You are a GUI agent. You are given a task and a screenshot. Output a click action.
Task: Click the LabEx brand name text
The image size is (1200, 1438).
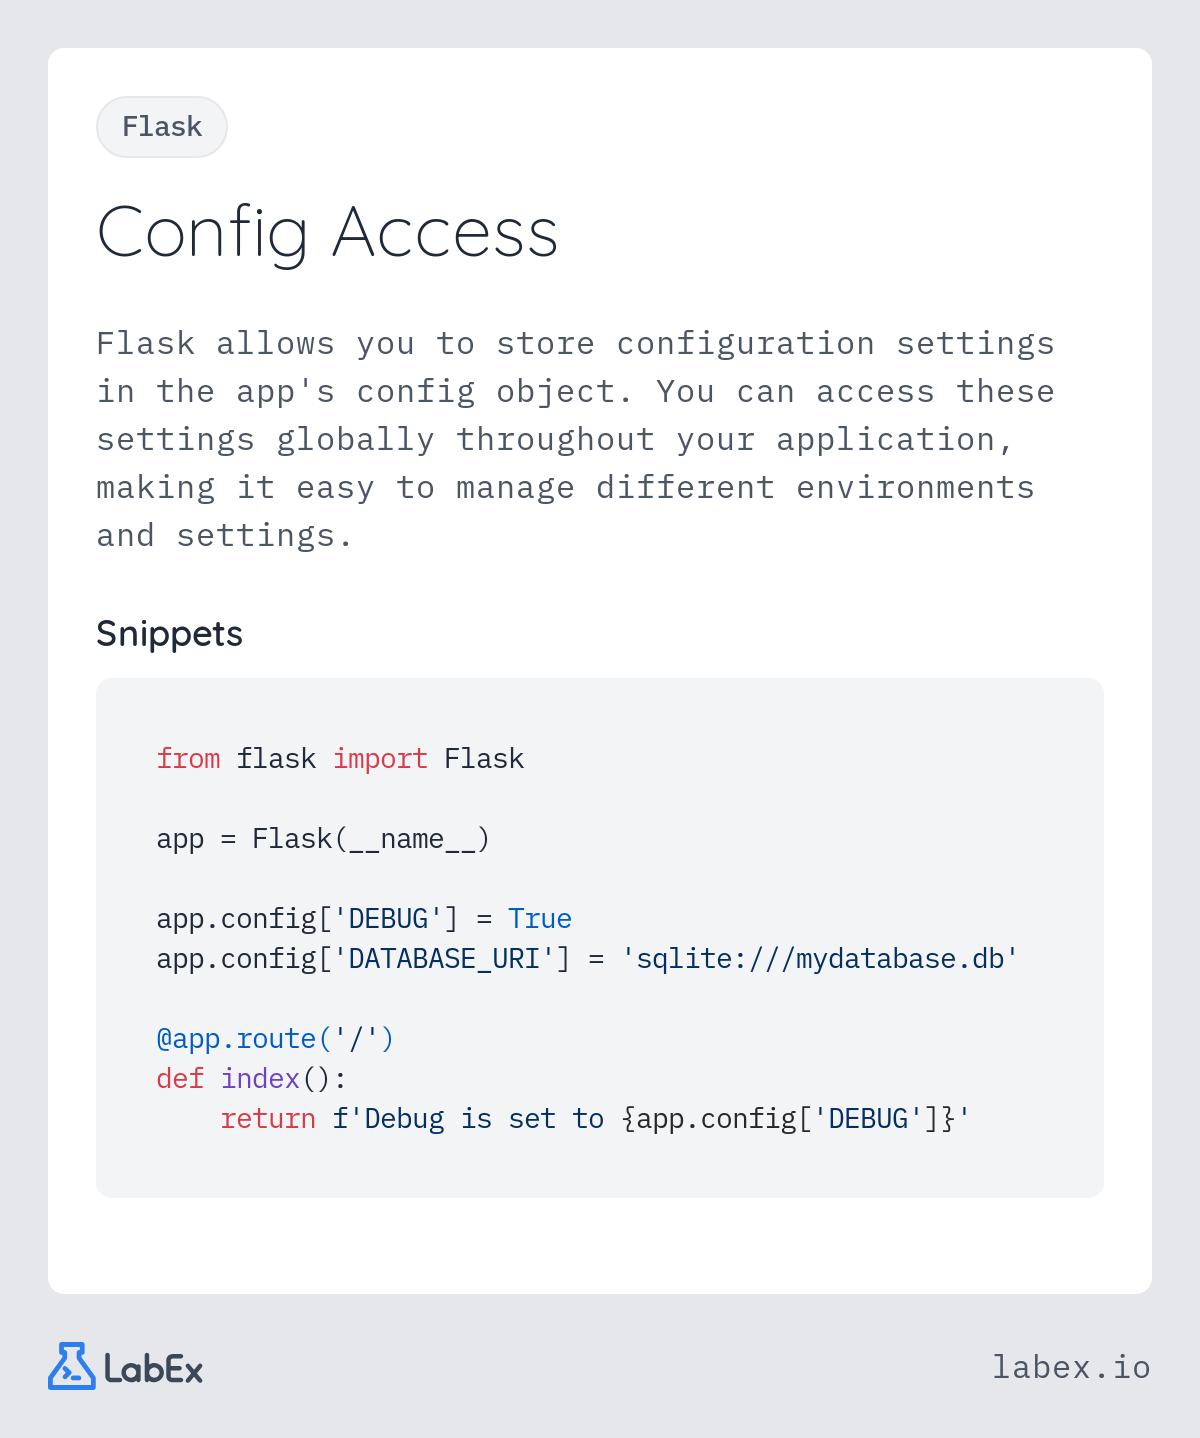[x=153, y=1369]
